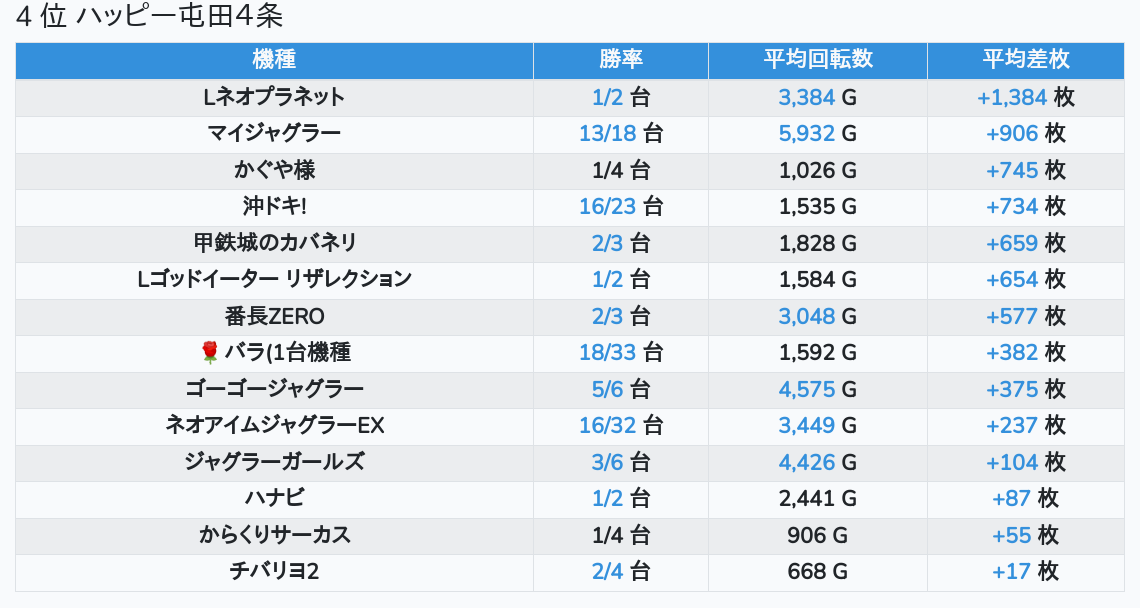This screenshot has height=608, width=1140.
Task: Click the 3,048 rotations link for 番長ZERO
Action: (x=807, y=316)
